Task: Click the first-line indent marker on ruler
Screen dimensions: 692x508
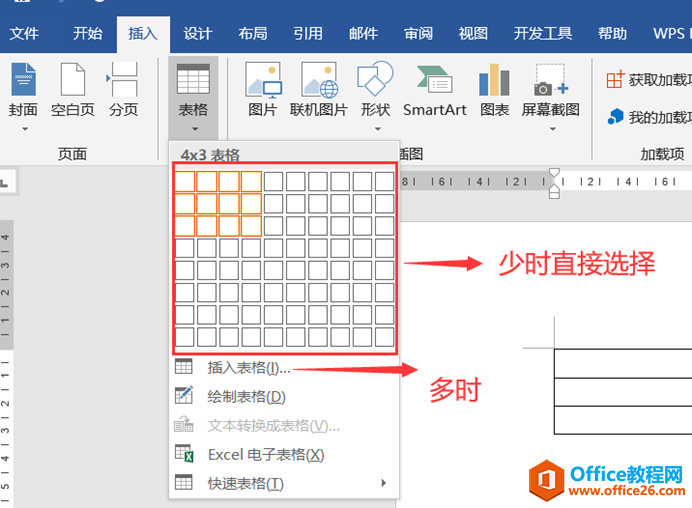Action: (554, 173)
